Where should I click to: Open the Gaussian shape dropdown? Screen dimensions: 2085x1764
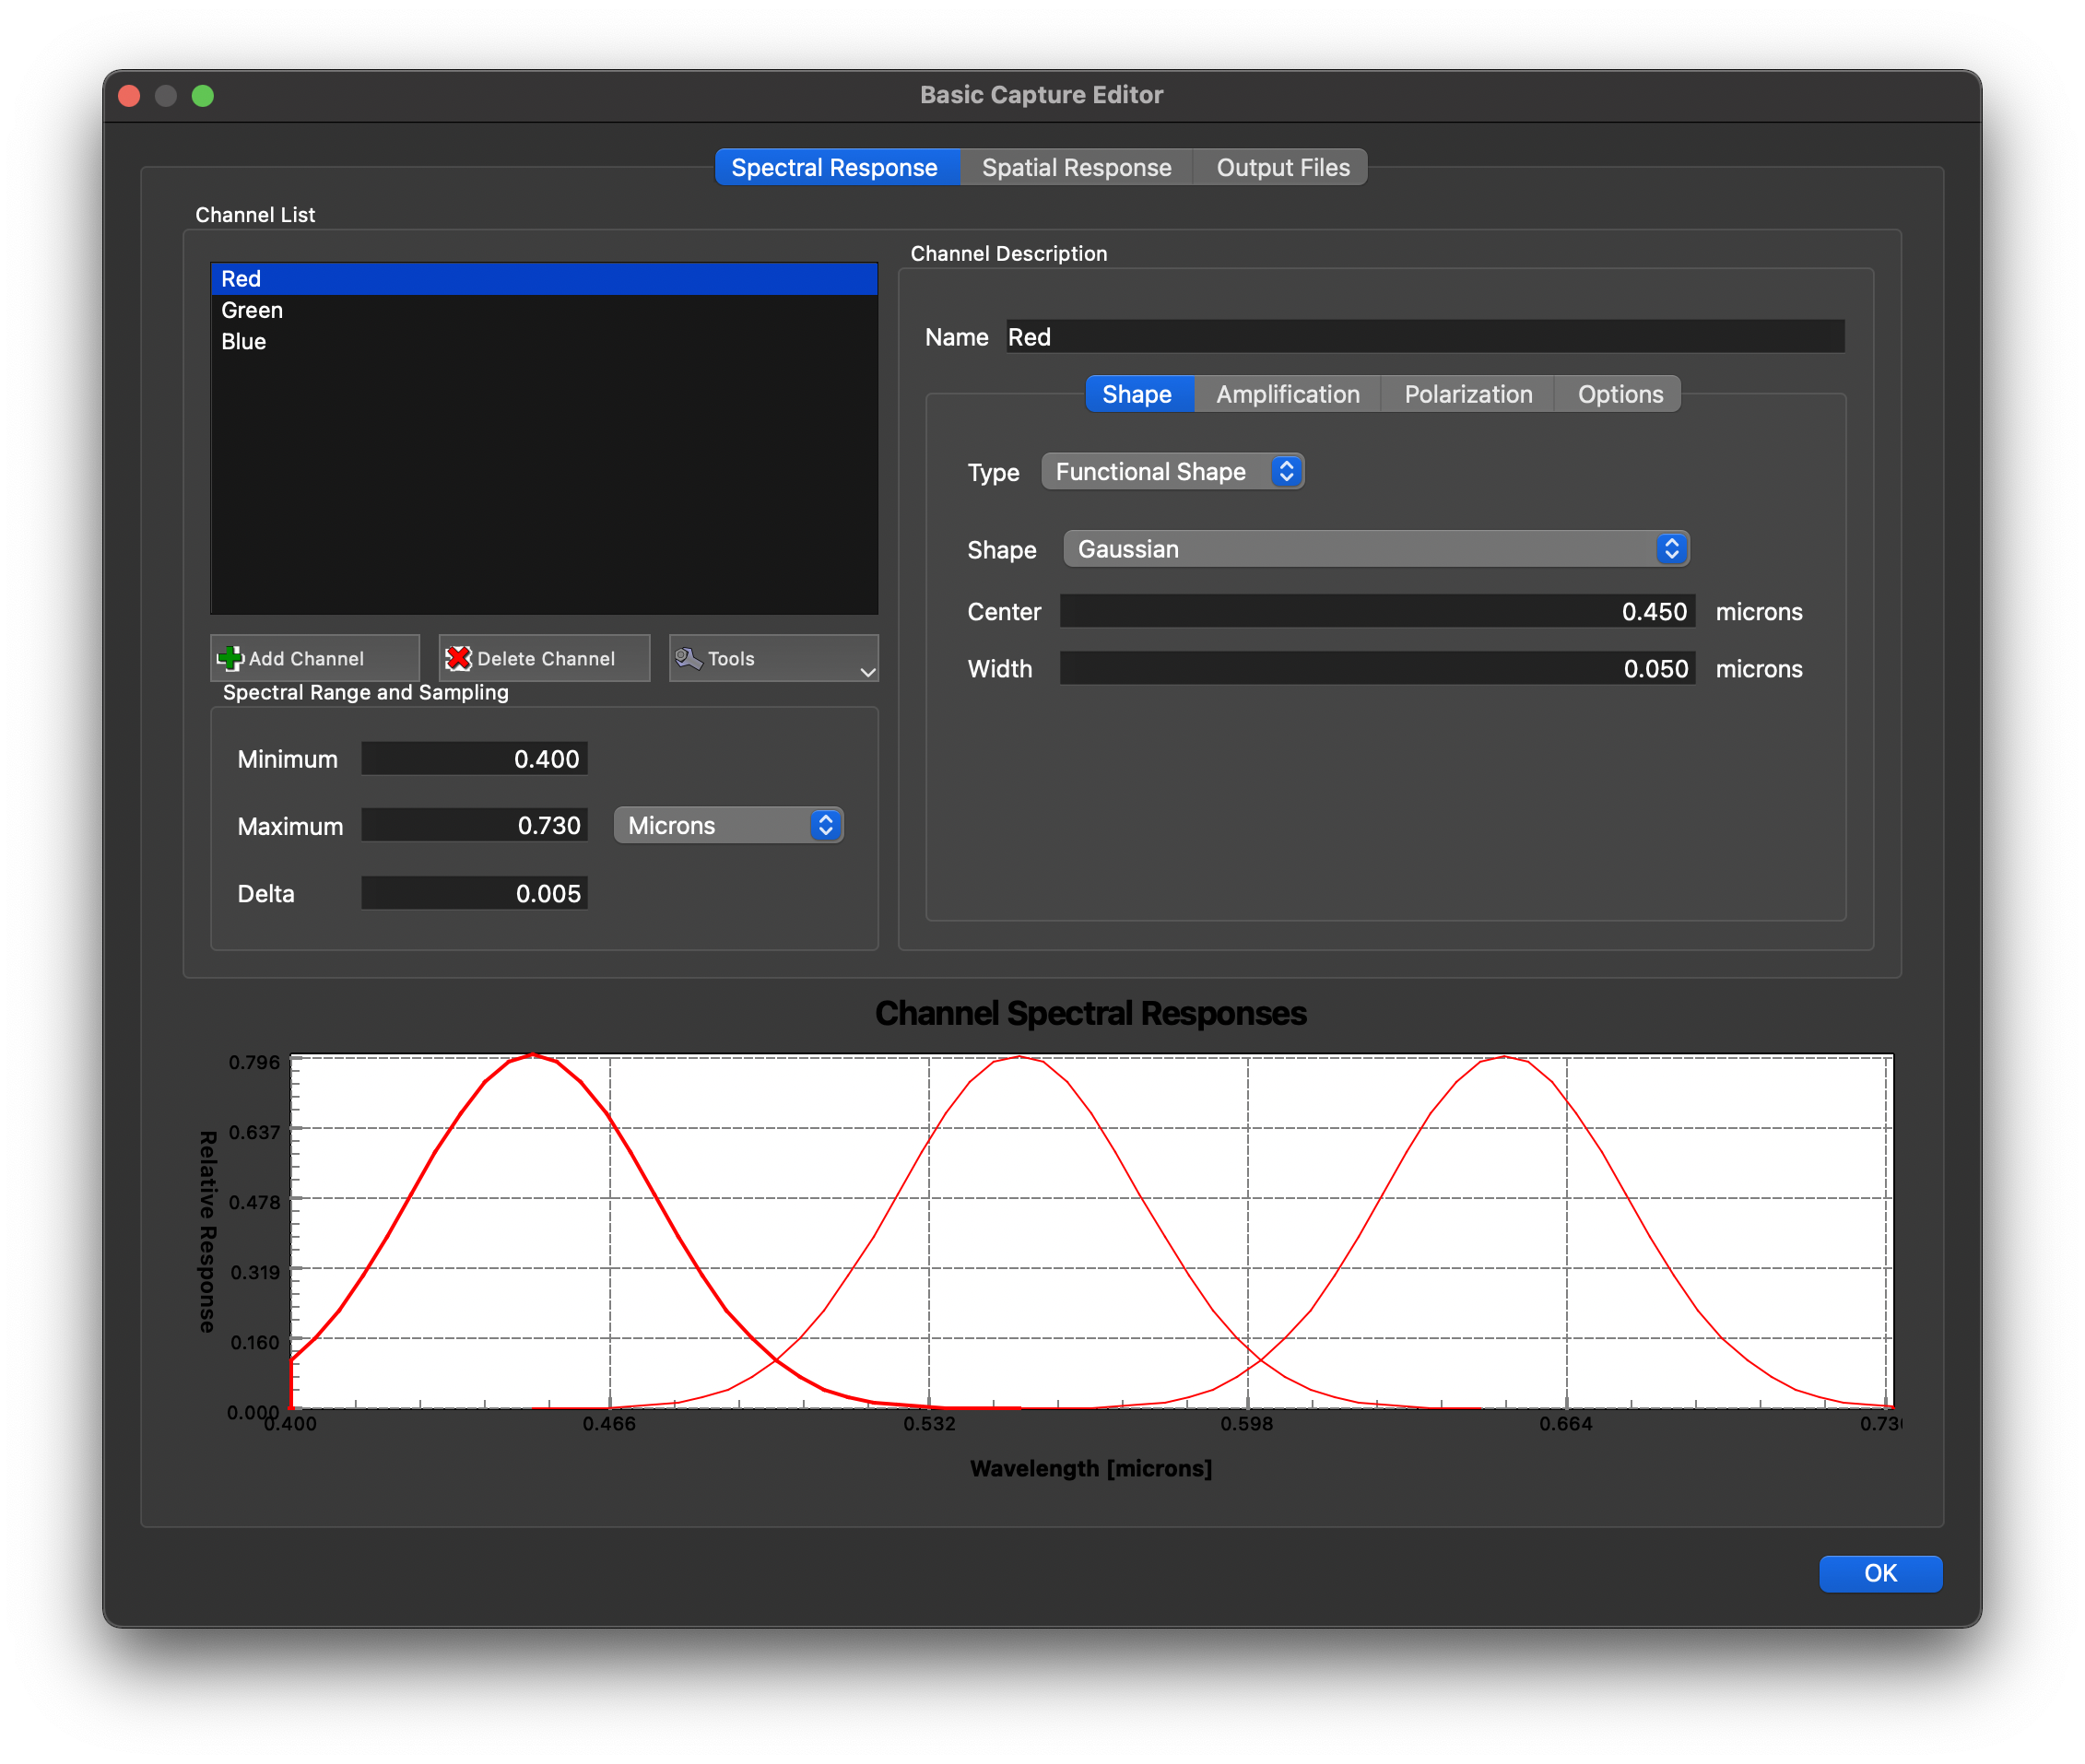(1375, 549)
